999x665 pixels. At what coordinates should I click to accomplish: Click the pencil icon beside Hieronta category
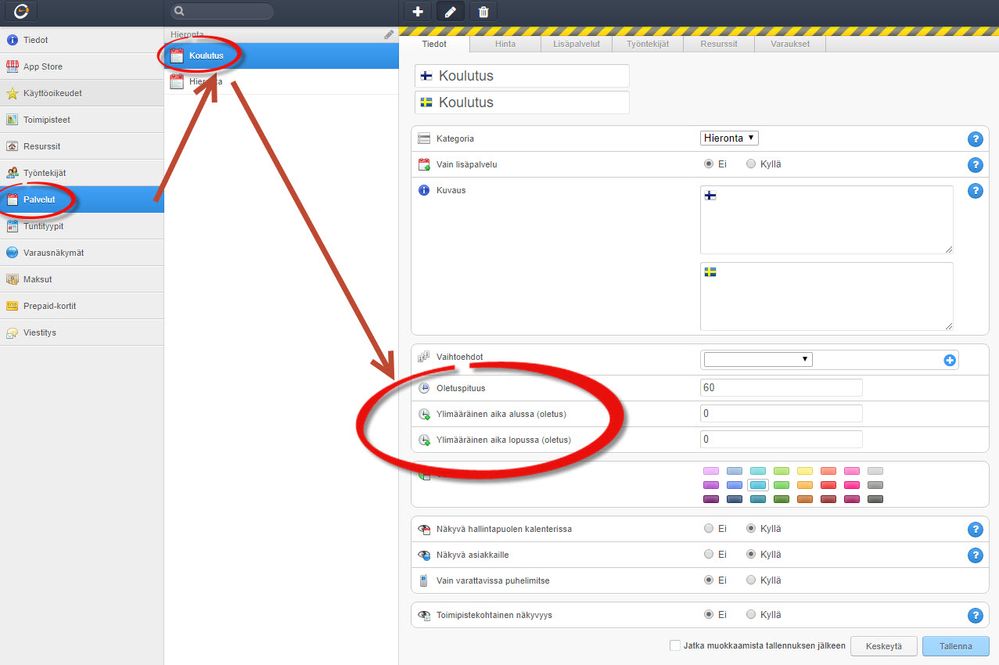pyautogui.click(x=389, y=34)
